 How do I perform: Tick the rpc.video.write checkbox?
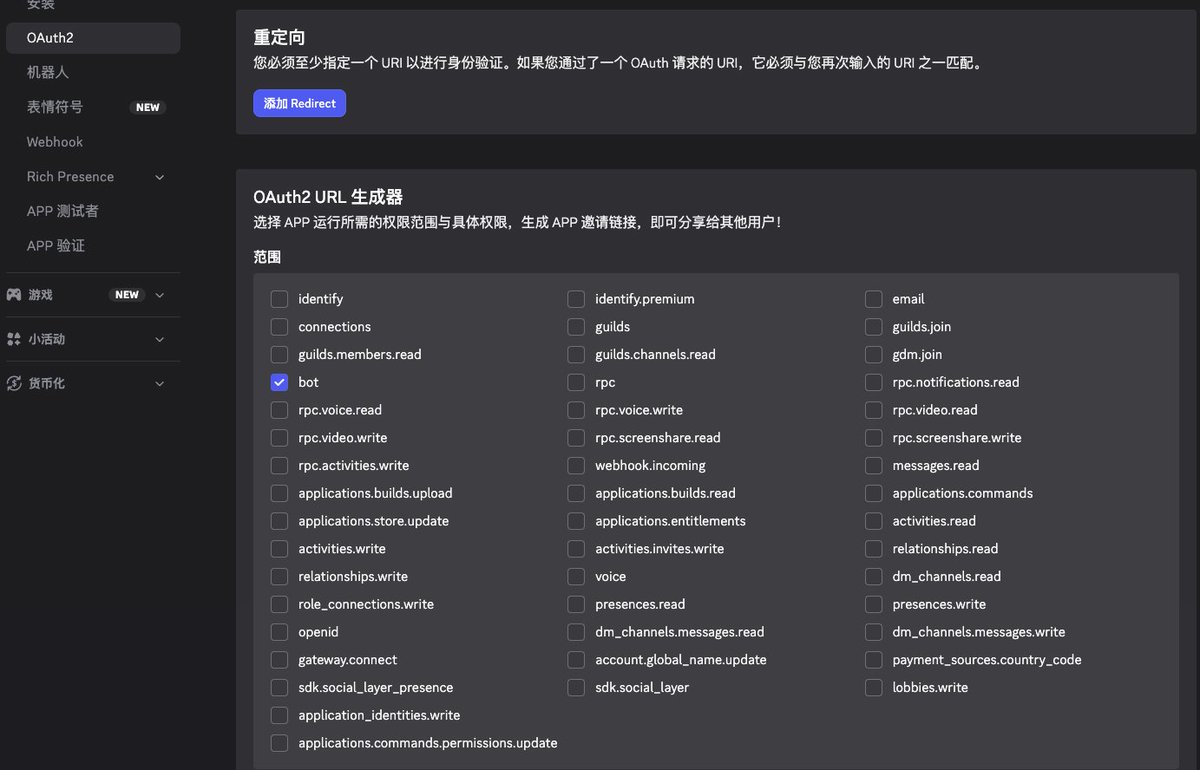[x=279, y=438]
